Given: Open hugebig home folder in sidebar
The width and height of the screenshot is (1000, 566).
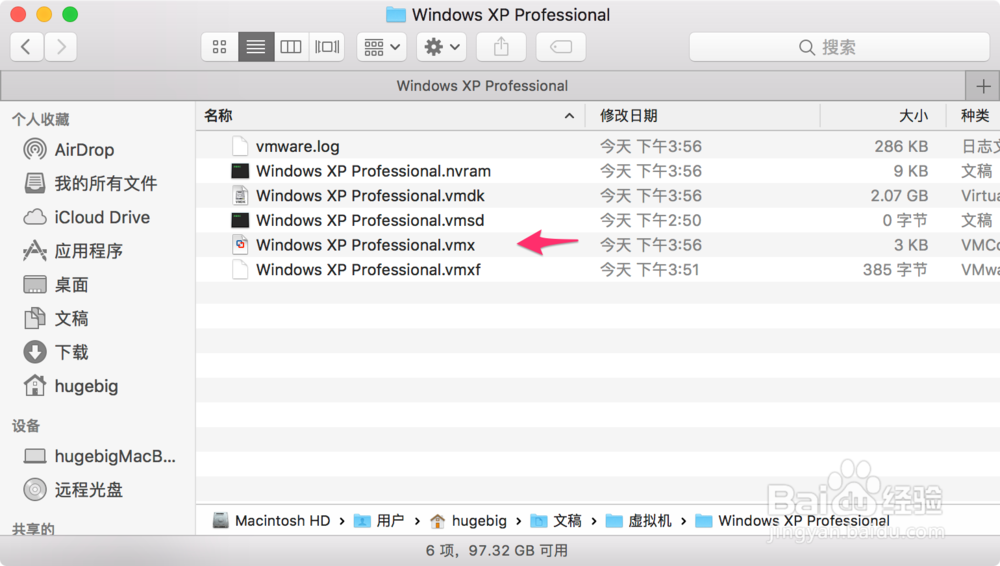Looking at the screenshot, I should point(86,386).
